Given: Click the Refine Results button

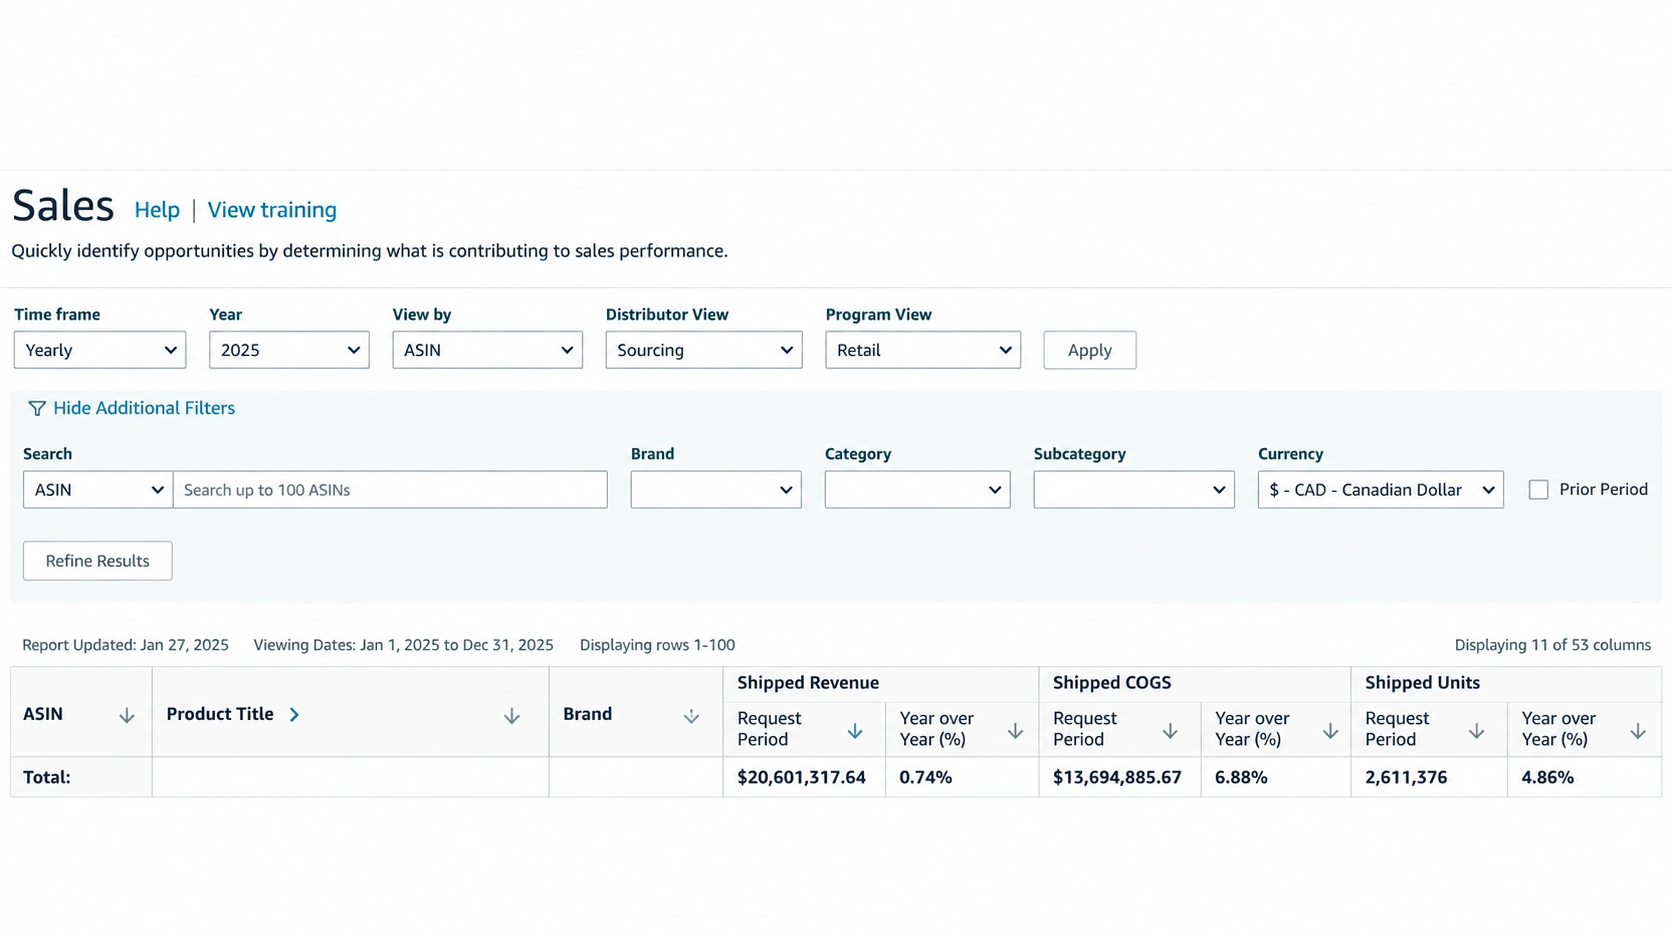Looking at the screenshot, I should click(98, 561).
